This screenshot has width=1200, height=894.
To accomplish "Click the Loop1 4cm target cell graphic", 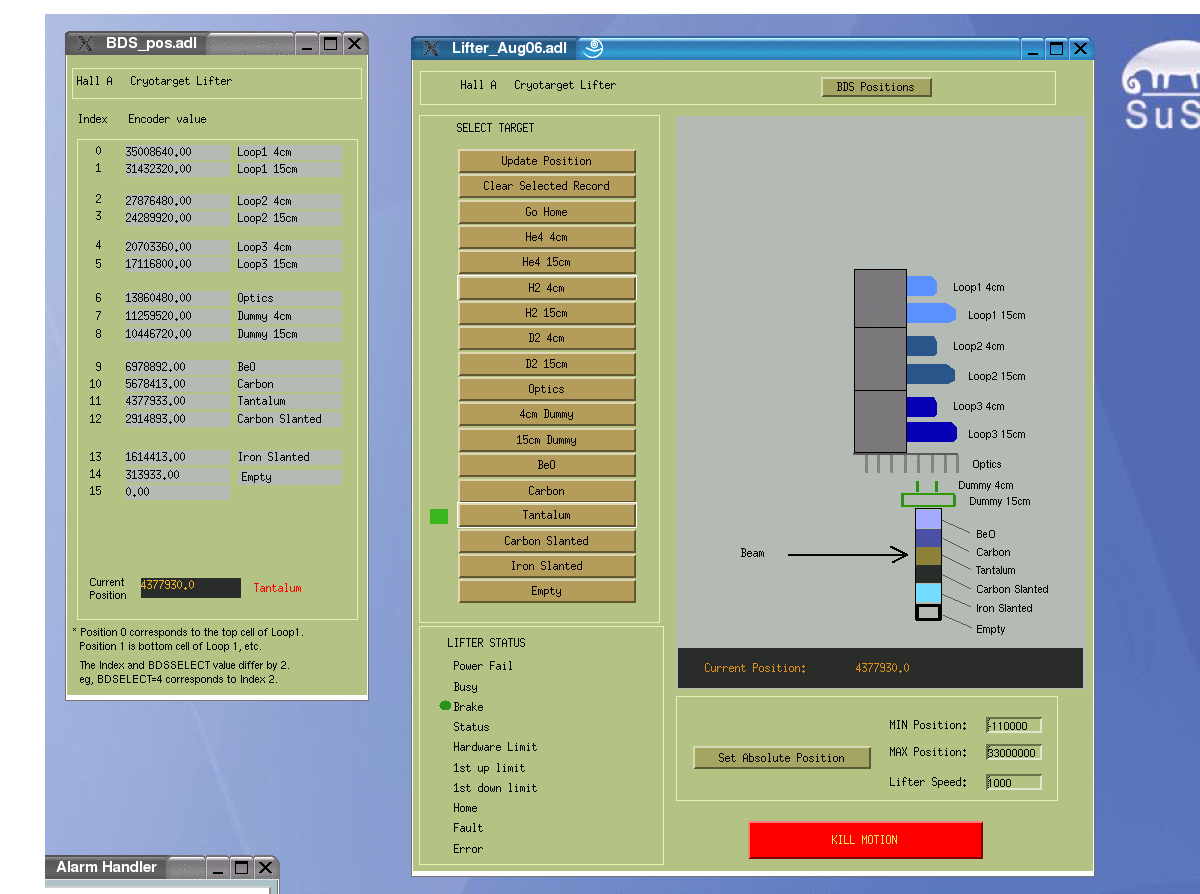I will click(x=921, y=286).
